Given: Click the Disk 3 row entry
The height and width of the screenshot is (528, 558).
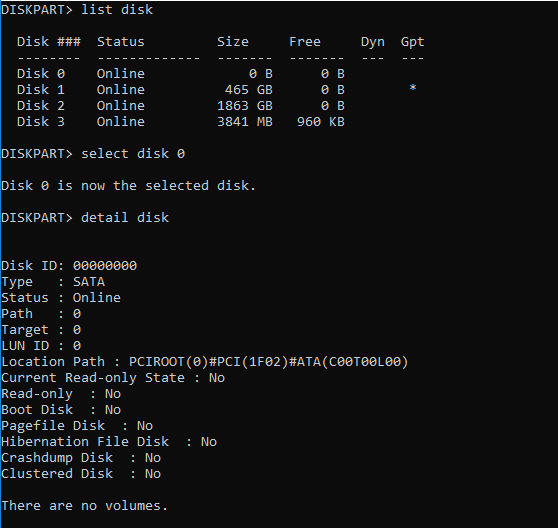Looking at the screenshot, I should 181,122.
